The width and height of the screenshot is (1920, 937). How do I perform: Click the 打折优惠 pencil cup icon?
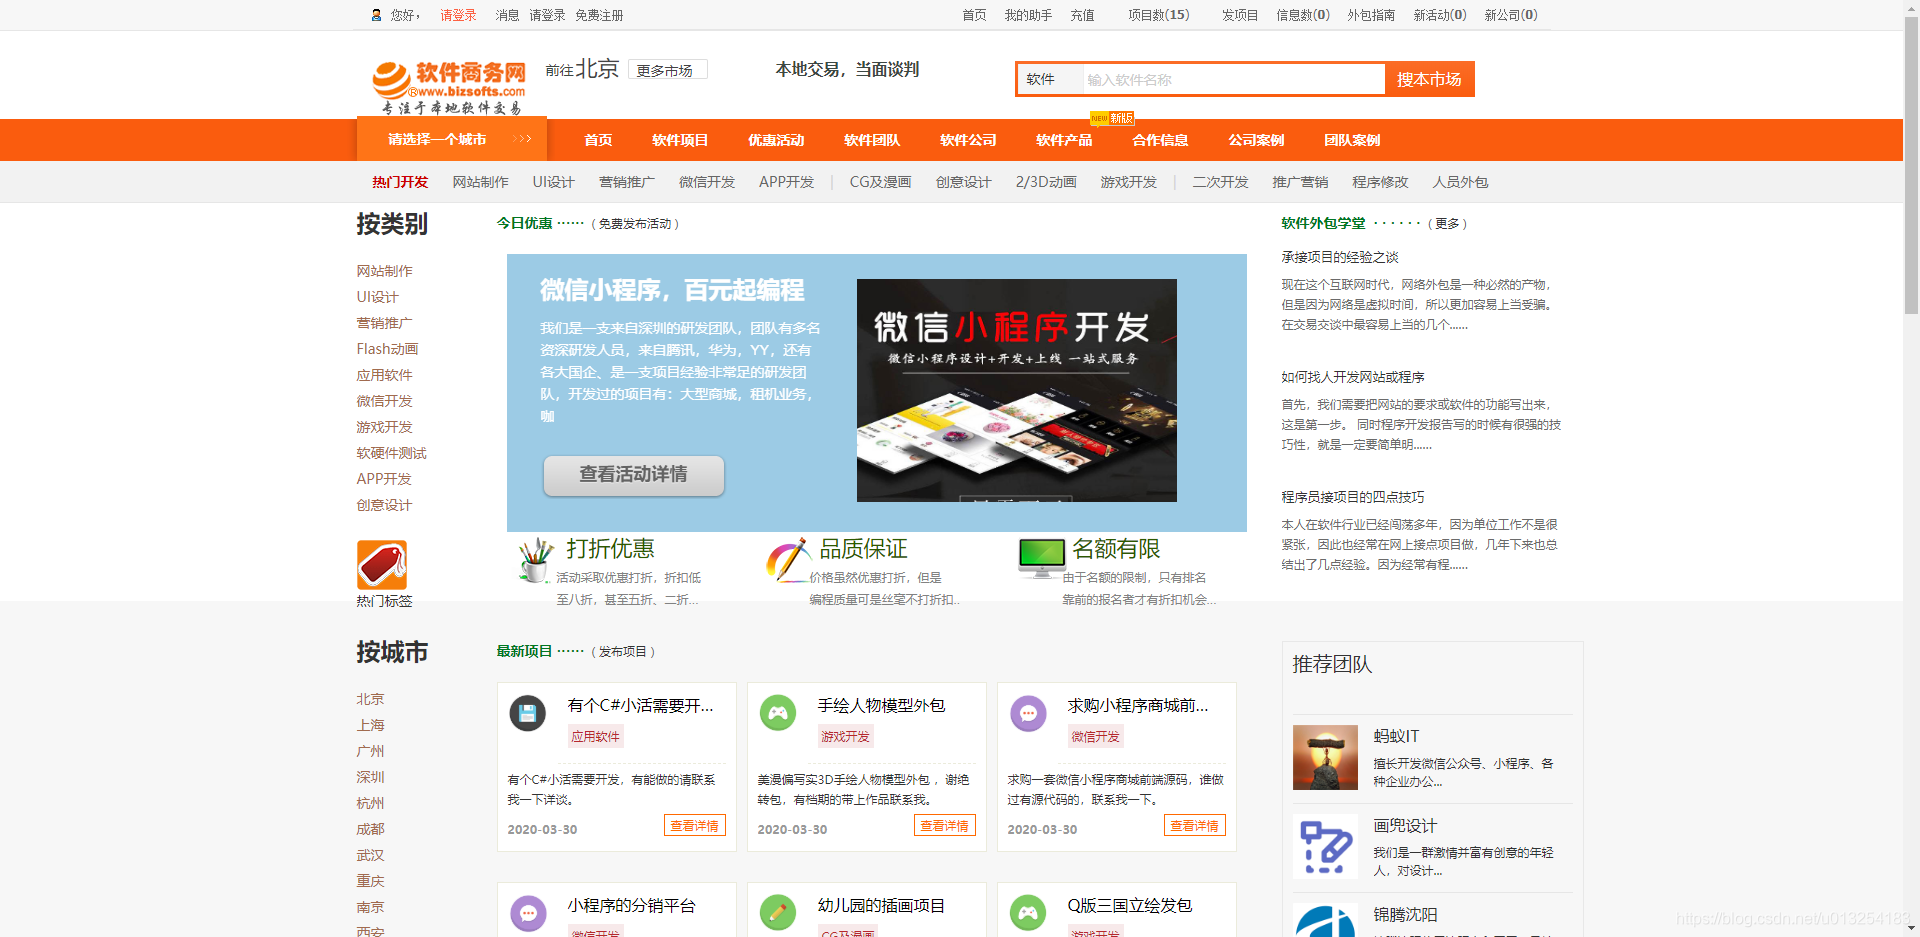coord(535,560)
